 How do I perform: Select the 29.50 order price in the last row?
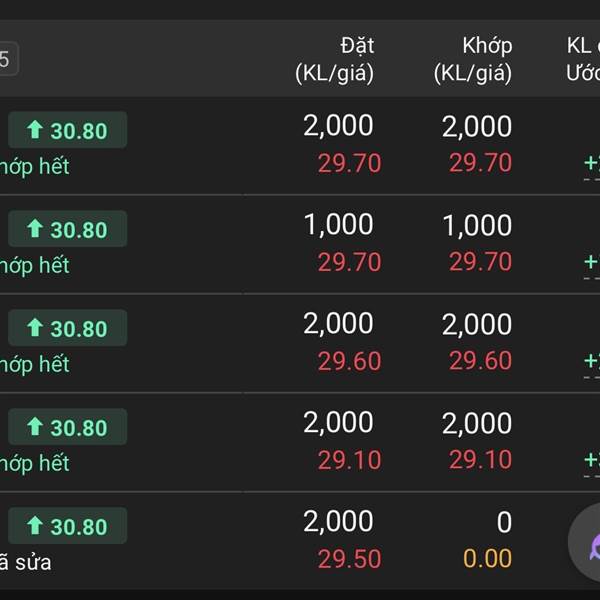click(349, 558)
